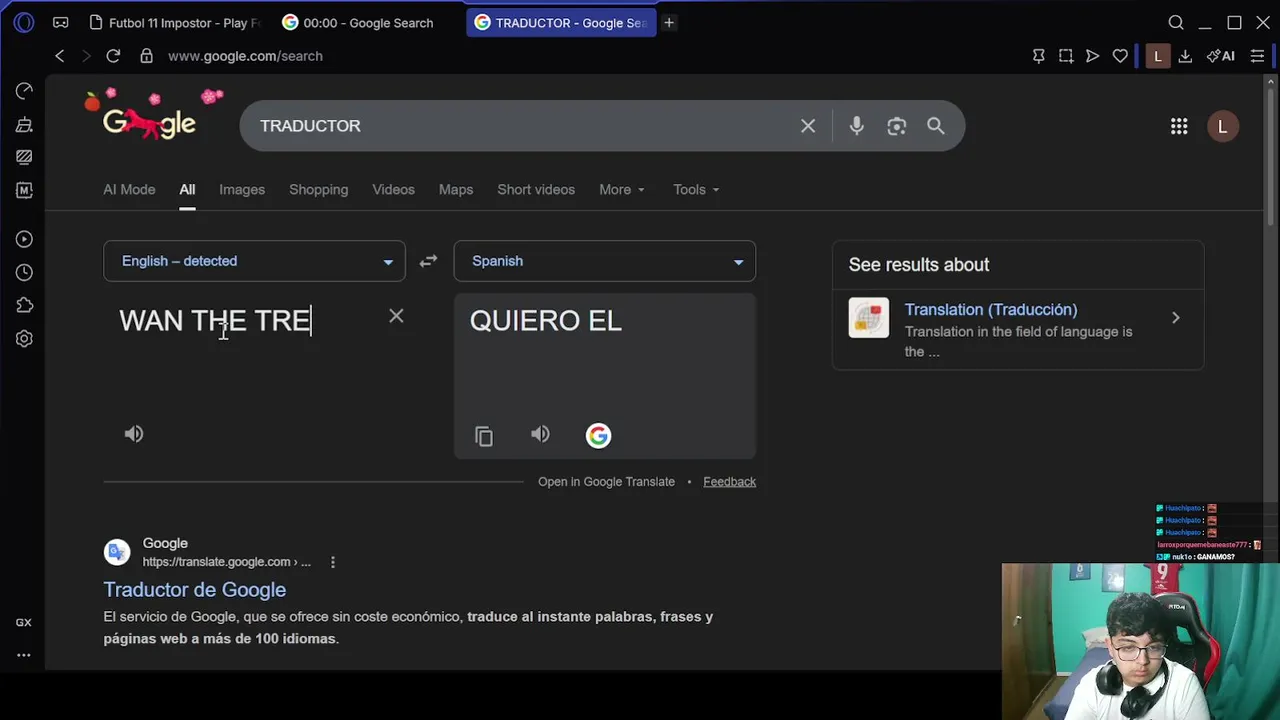The height and width of the screenshot is (720, 1280).
Task: Click the GX label in sidebar
Action: pos(24,622)
